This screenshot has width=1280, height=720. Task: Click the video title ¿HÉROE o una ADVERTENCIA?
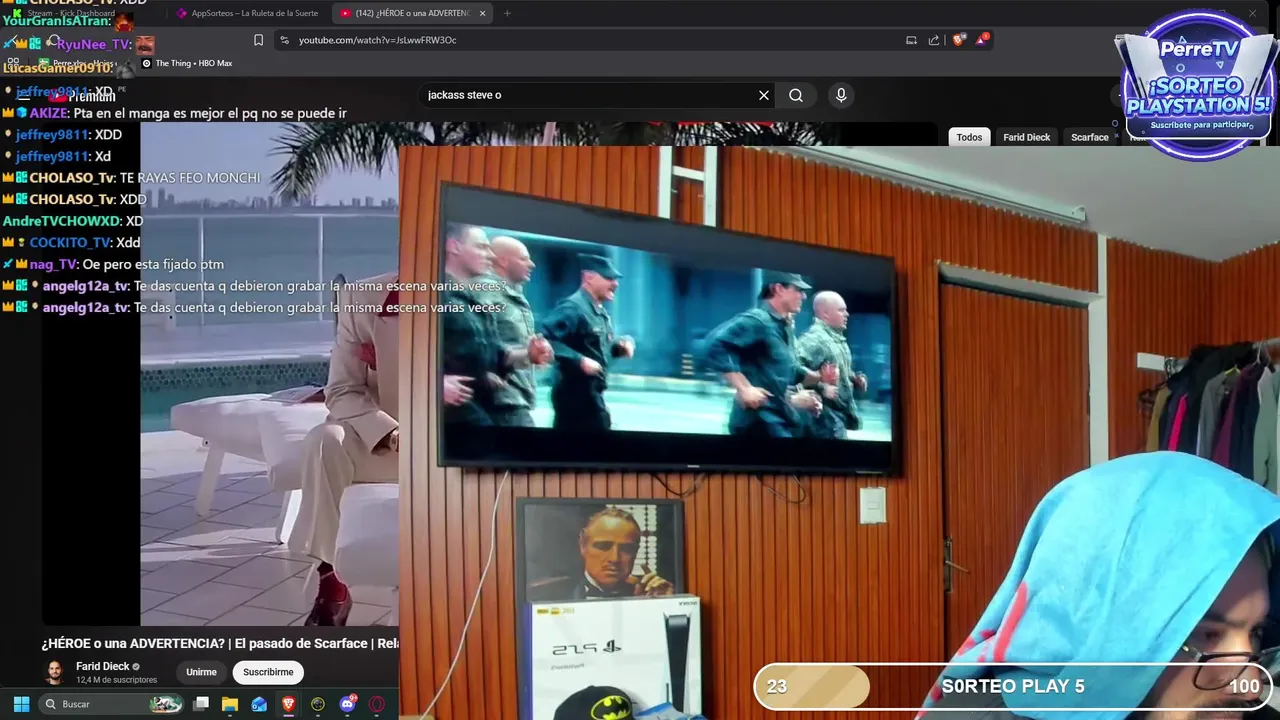(x=220, y=643)
